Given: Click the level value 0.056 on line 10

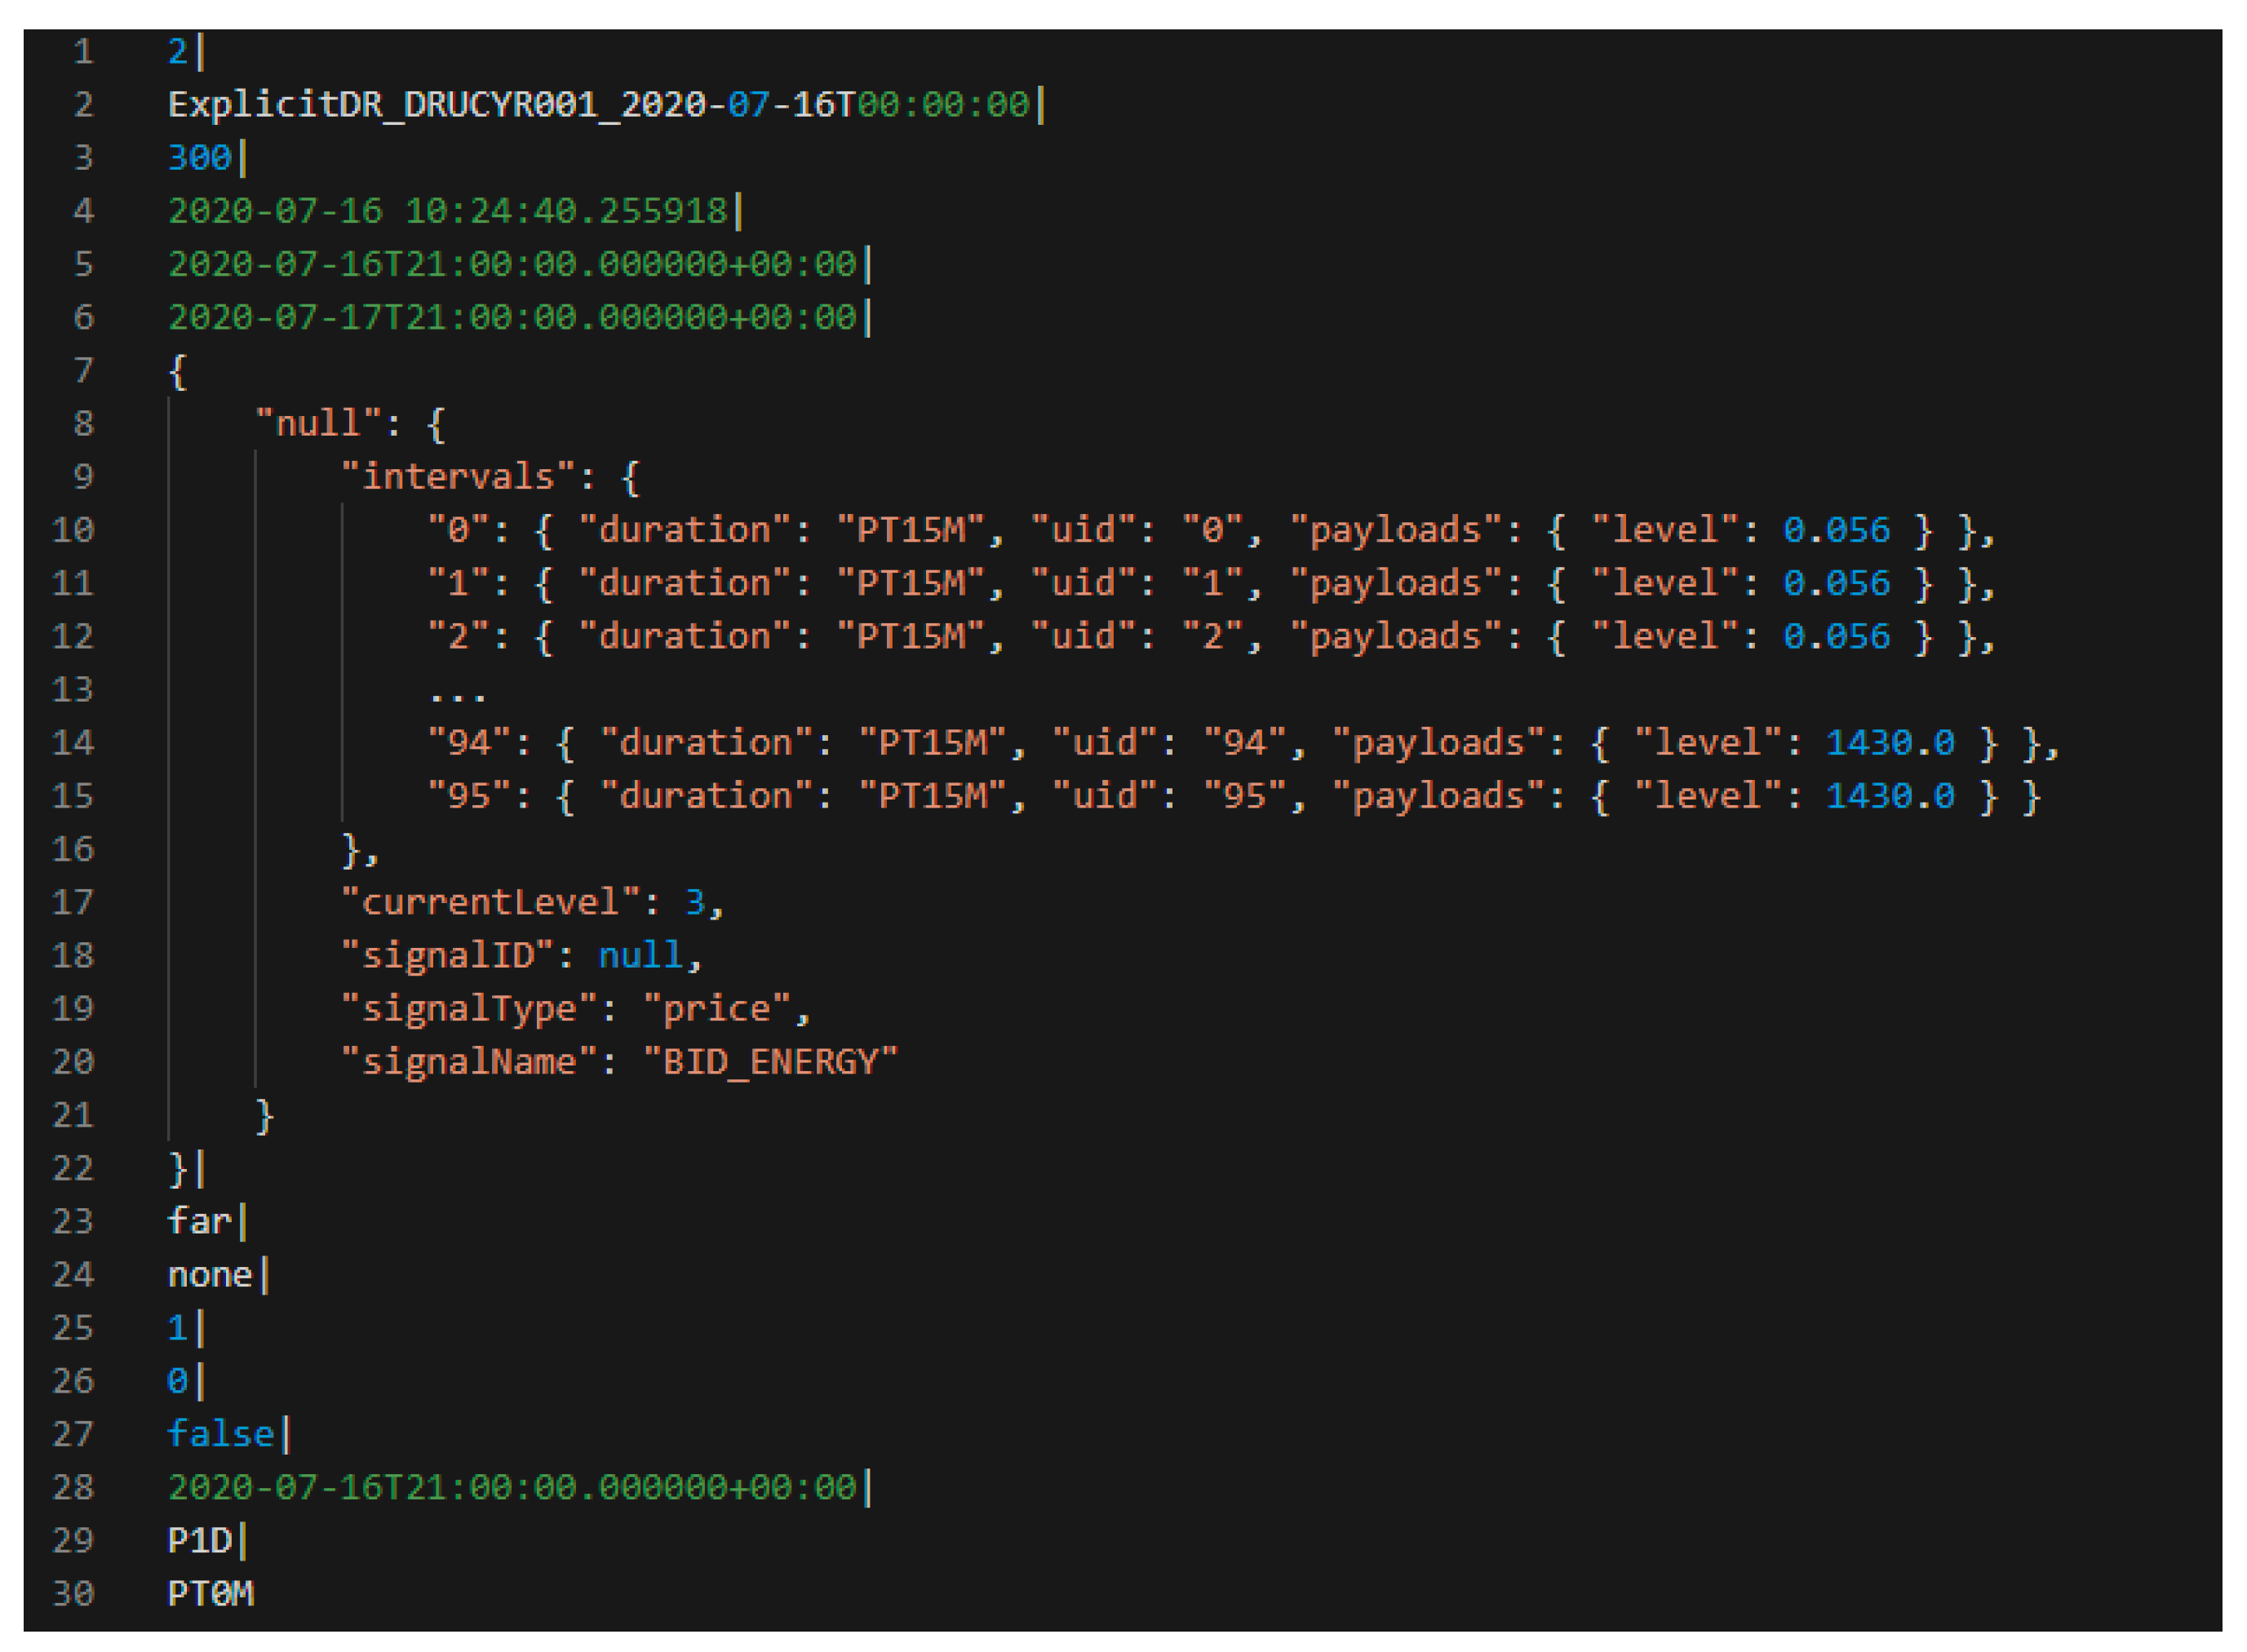Looking at the screenshot, I should 1836,530.
